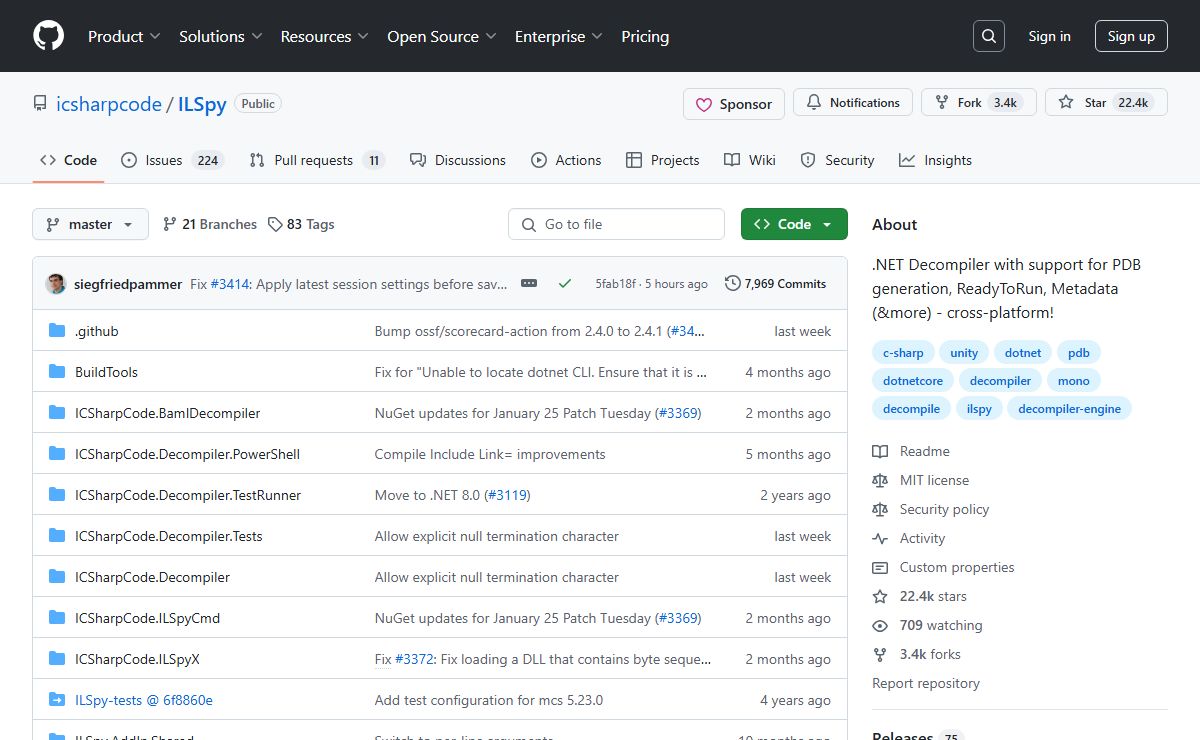Click the ilspy topic tag
The image size is (1200, 740).
point(979,409)
